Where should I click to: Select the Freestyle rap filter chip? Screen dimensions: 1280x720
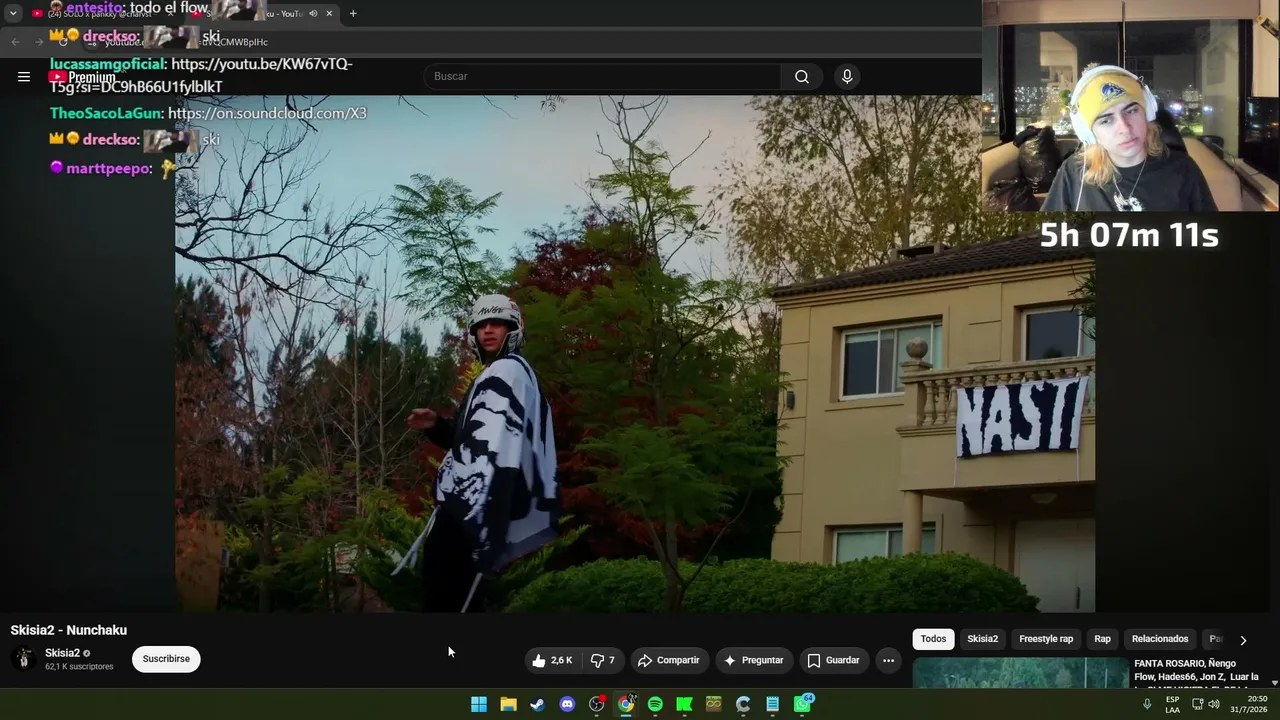click(x=1046, y=639)
